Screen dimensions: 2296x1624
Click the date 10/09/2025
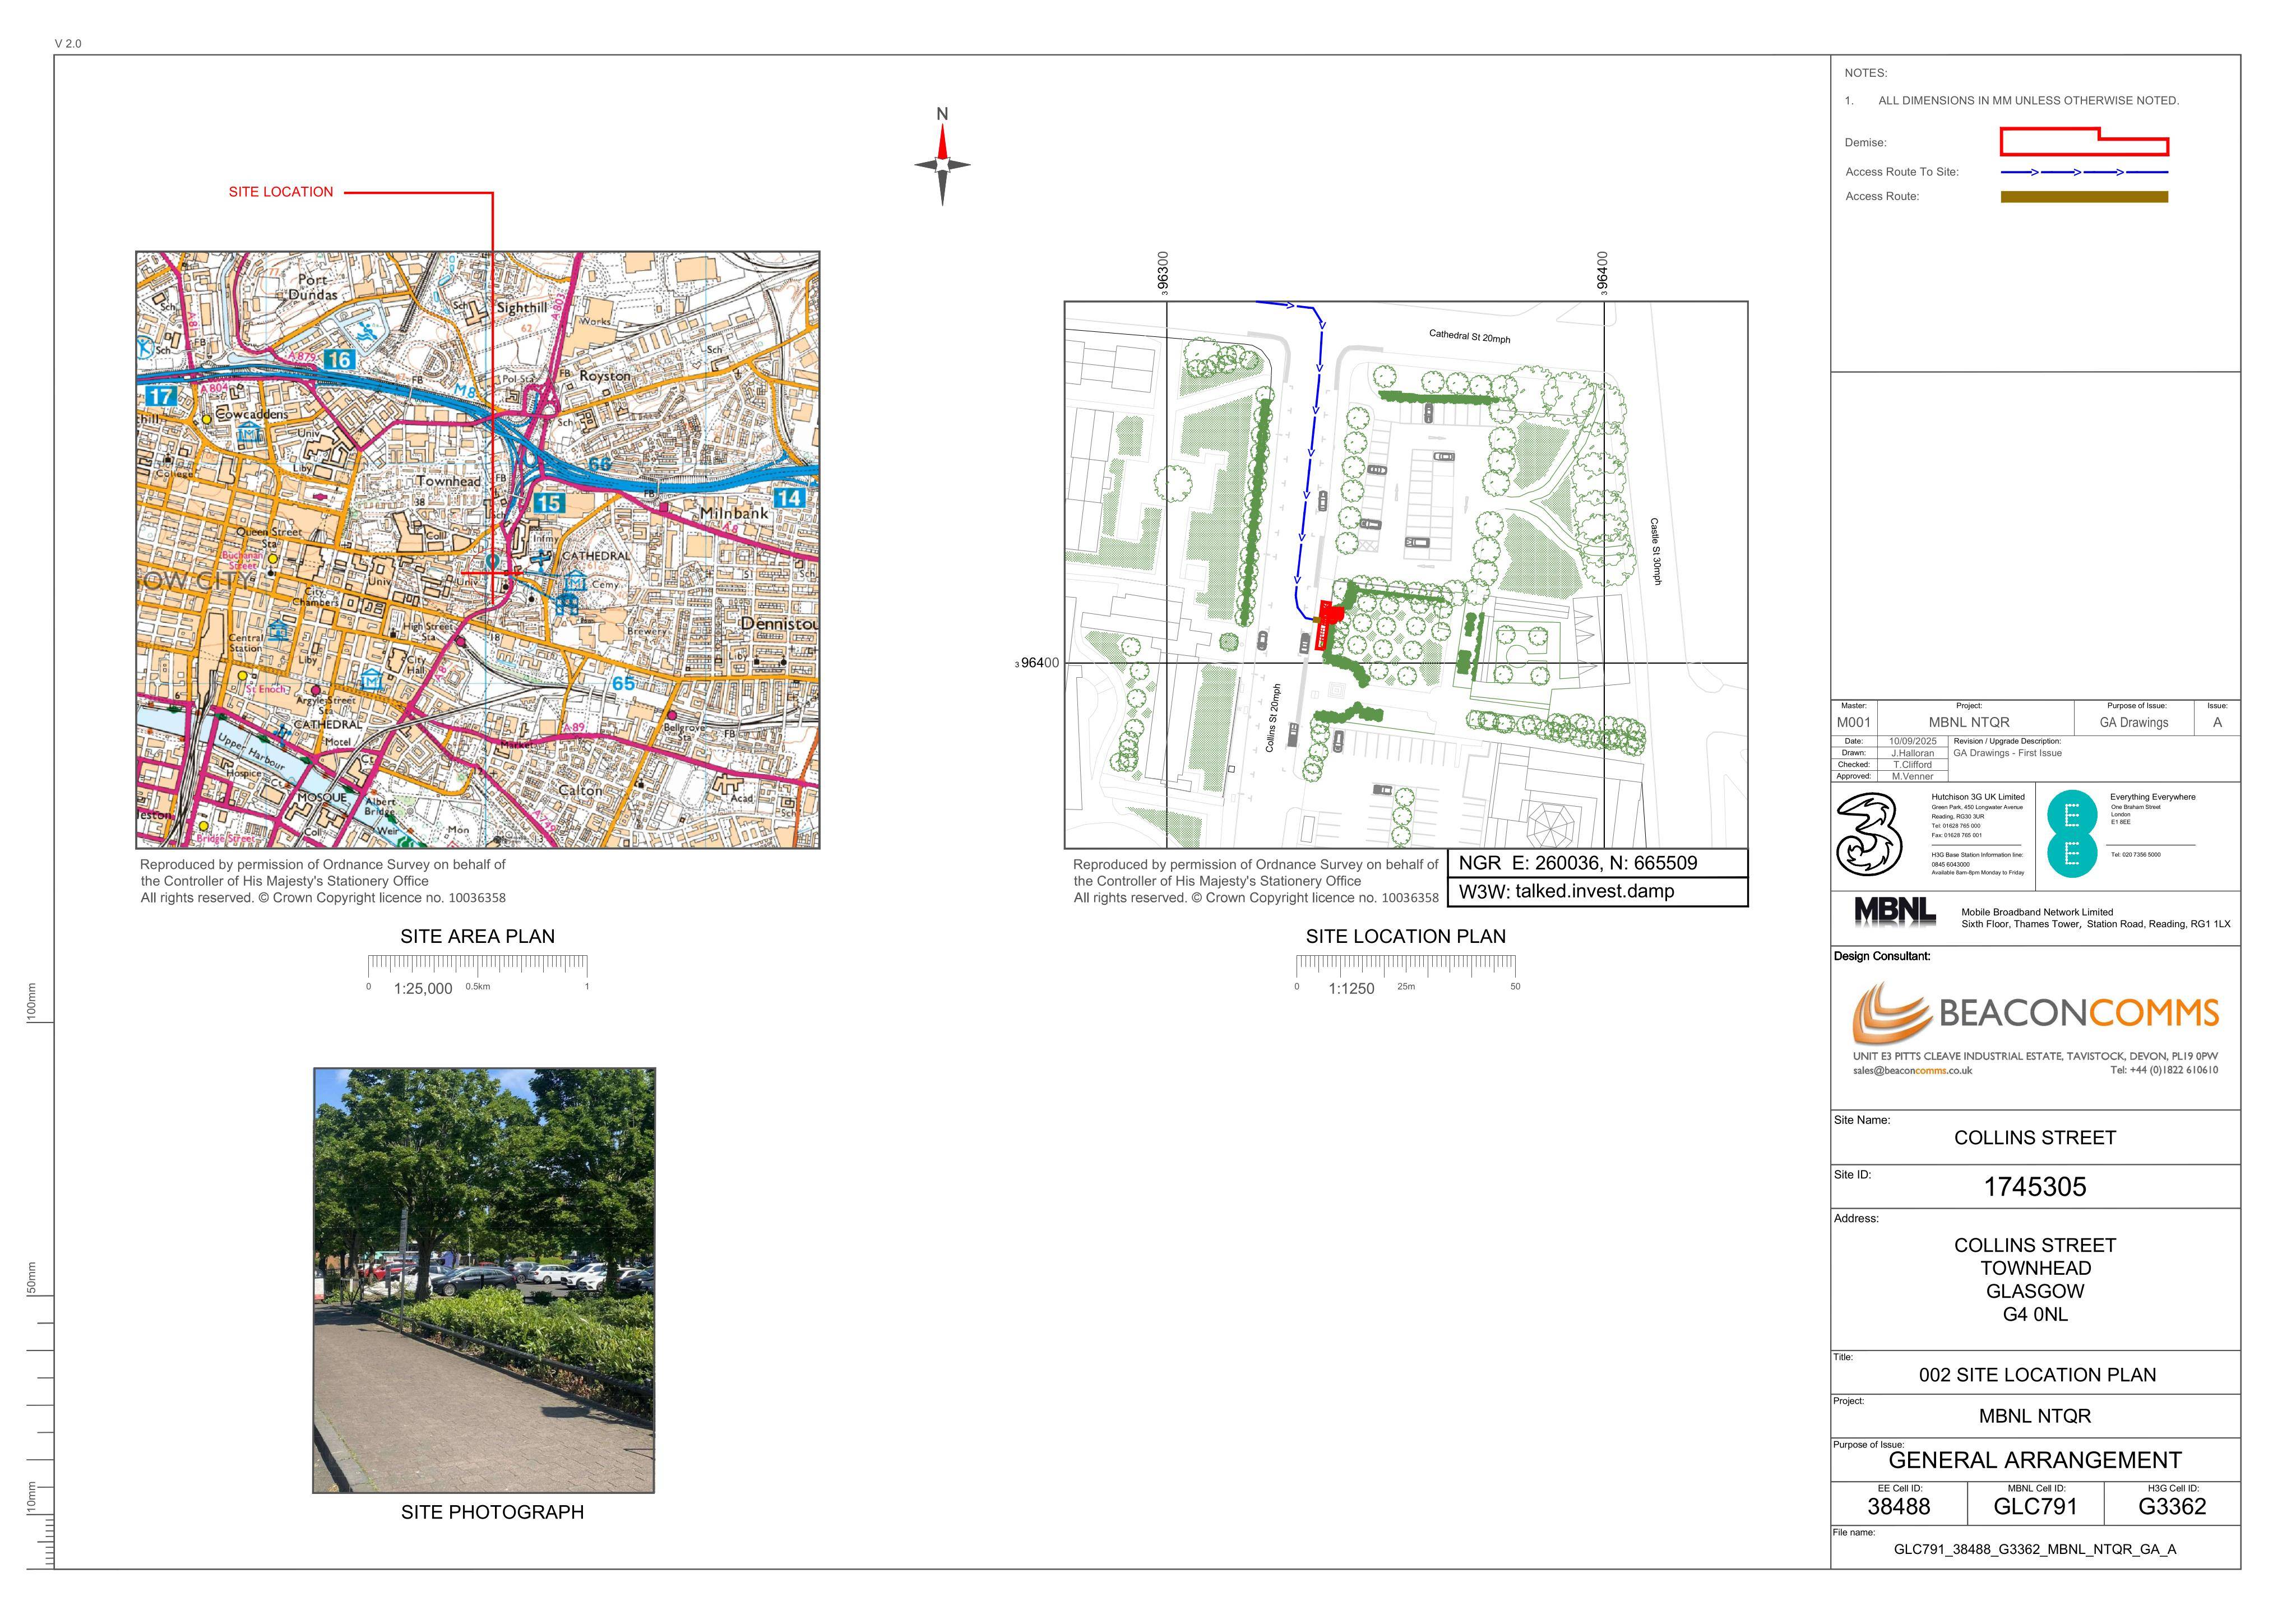click(1912, 741)
